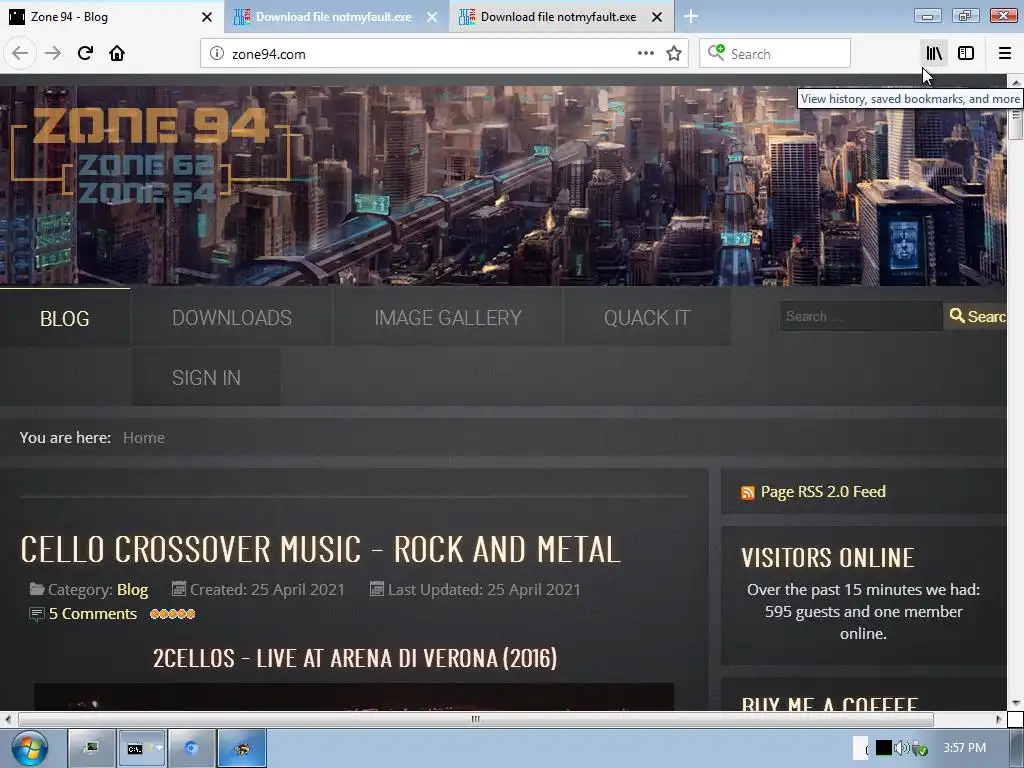This screenshot has width=1024, height=768.
Task: Open the volume speaker tray icon
Action: (x=901, y=748)
